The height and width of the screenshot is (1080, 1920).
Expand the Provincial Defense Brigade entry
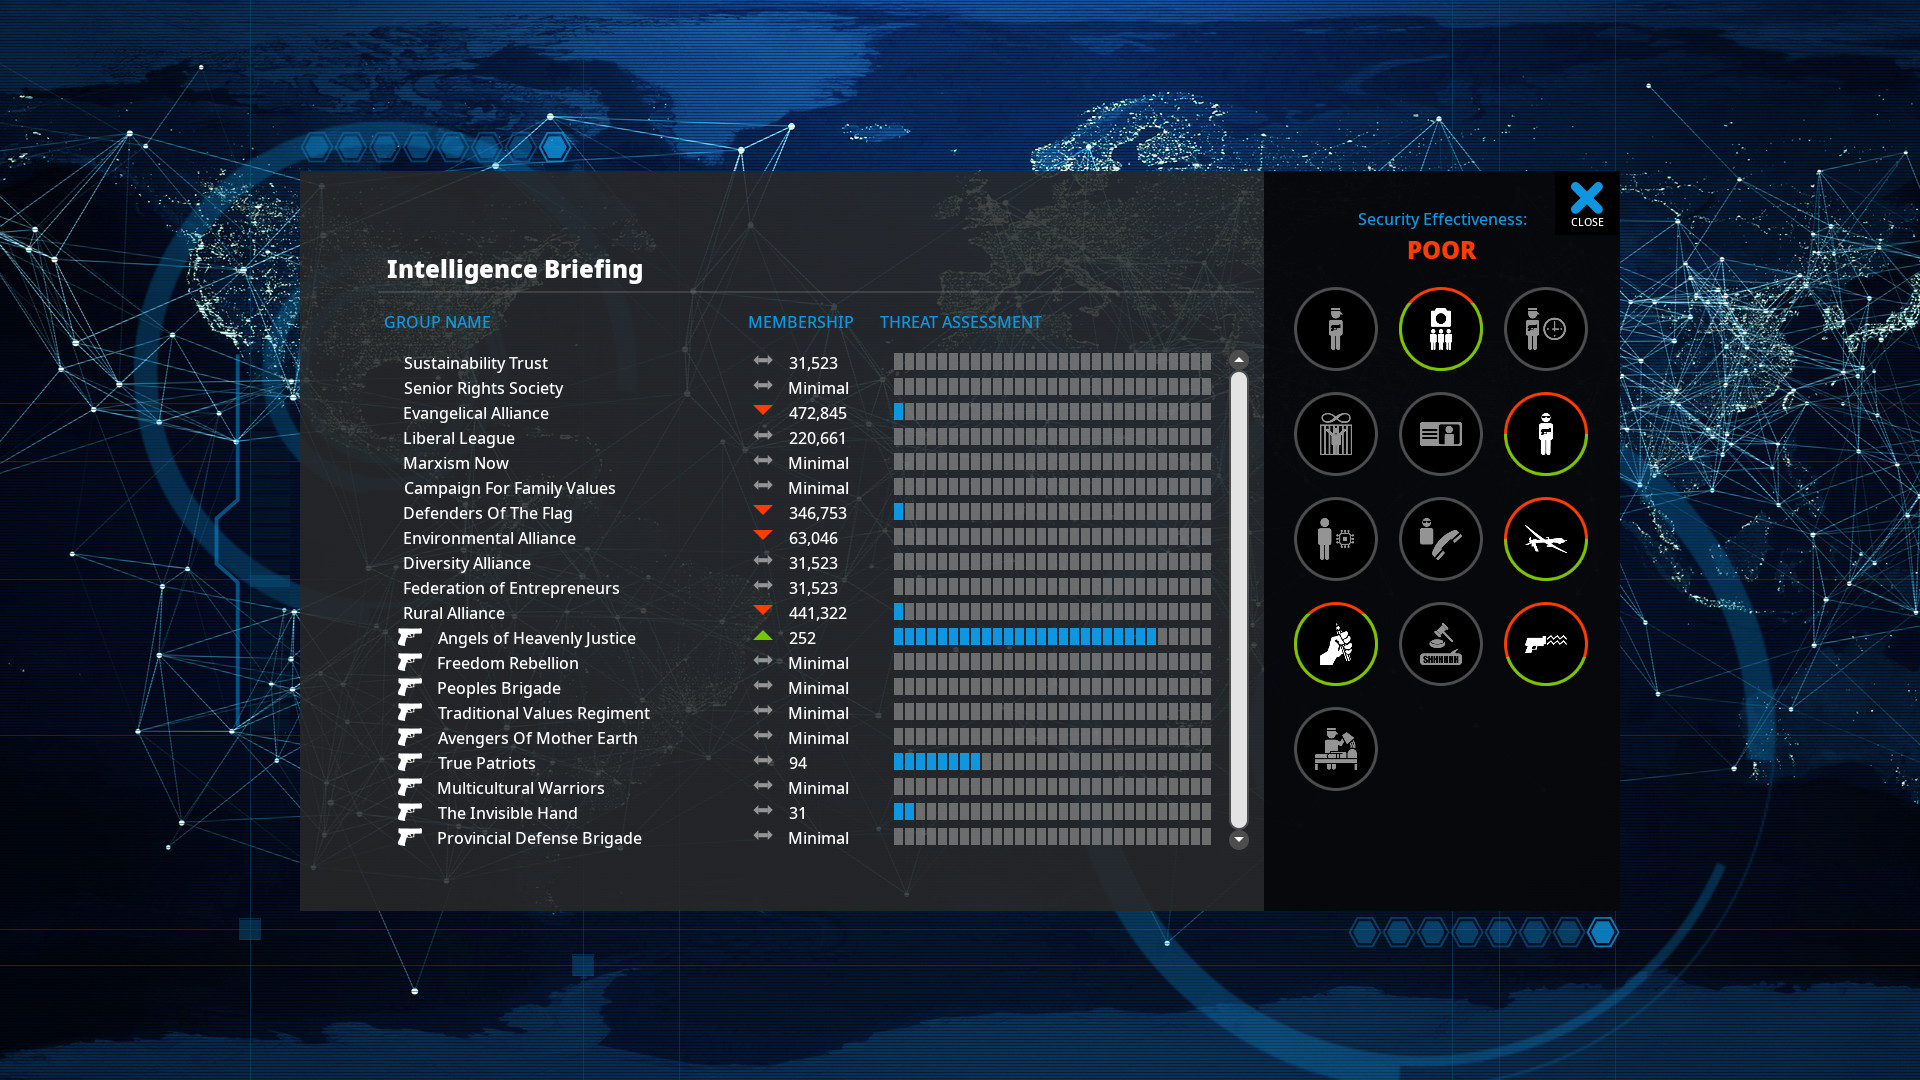point(539,837)
